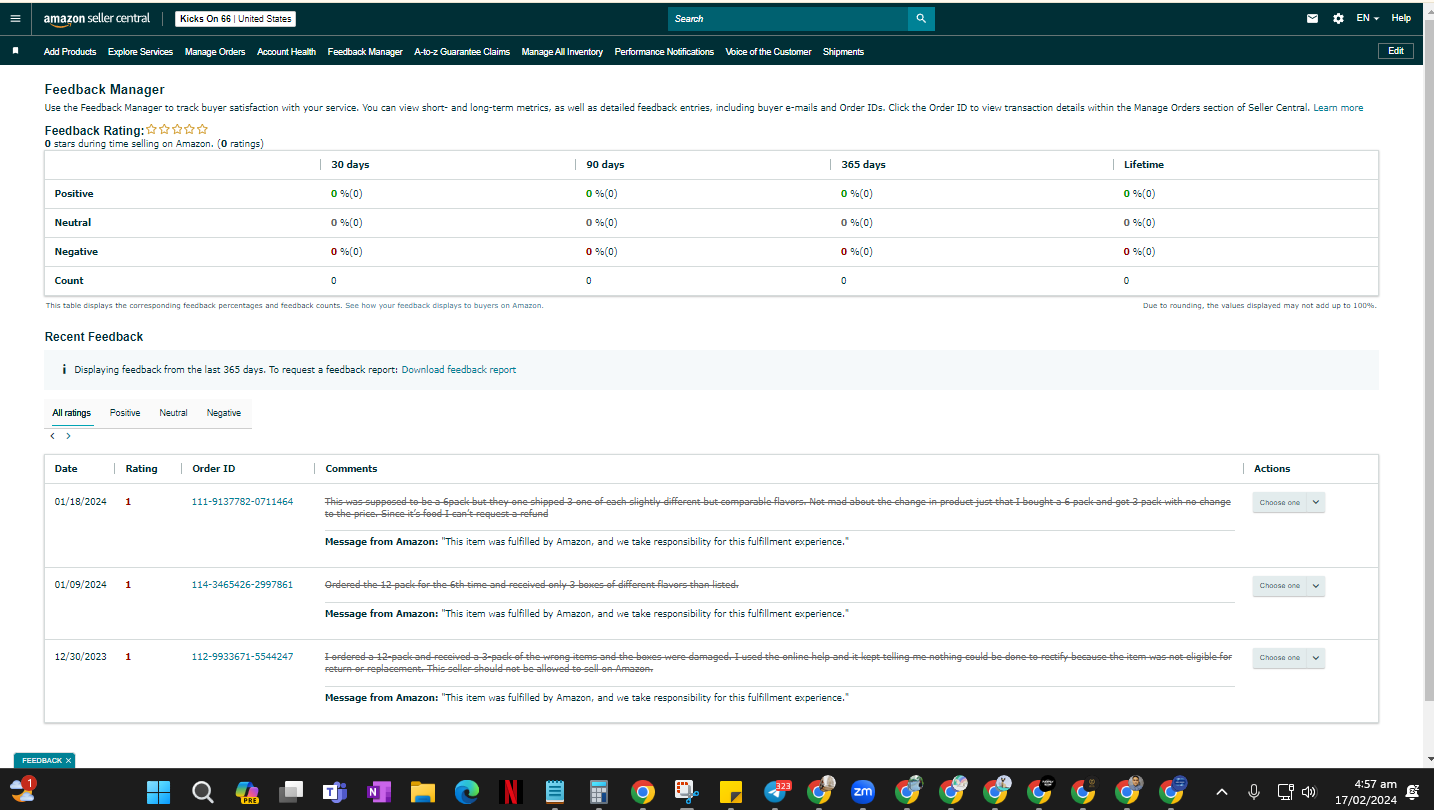Viewport: 1434px width, 810px height.
Task: Click the Amazon Seller Central logo
Action: coord(97,19)
